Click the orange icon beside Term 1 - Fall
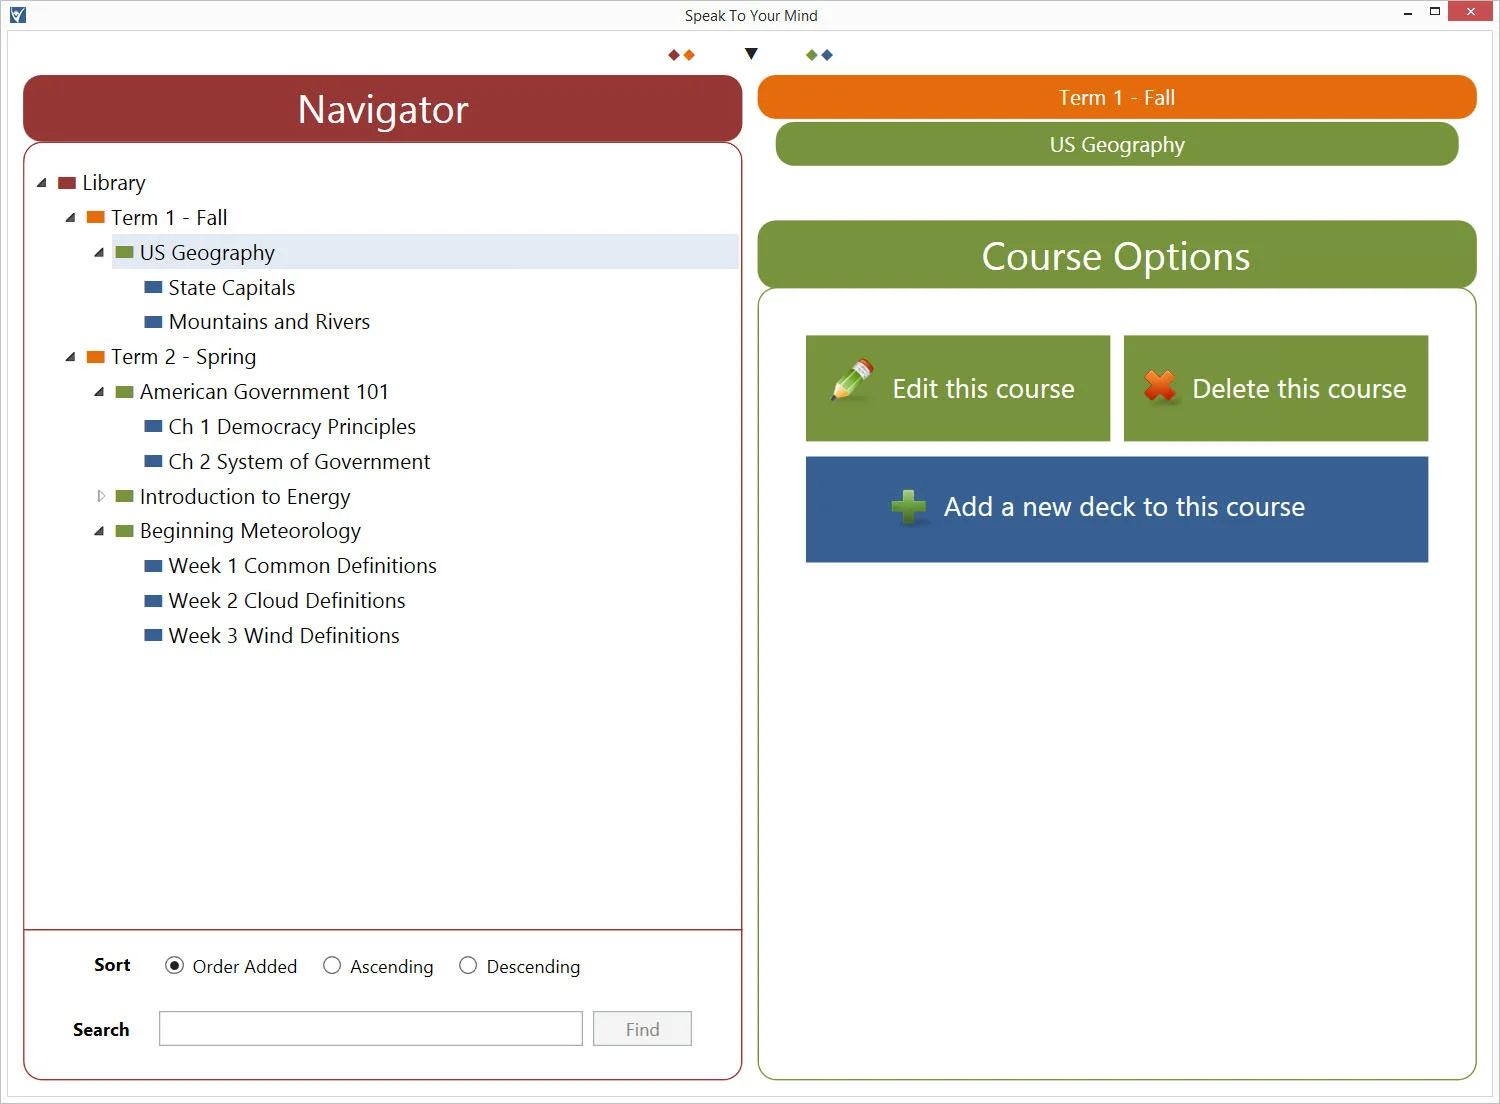Viewport: 1500px width, 1104px height. coord(96,217)
